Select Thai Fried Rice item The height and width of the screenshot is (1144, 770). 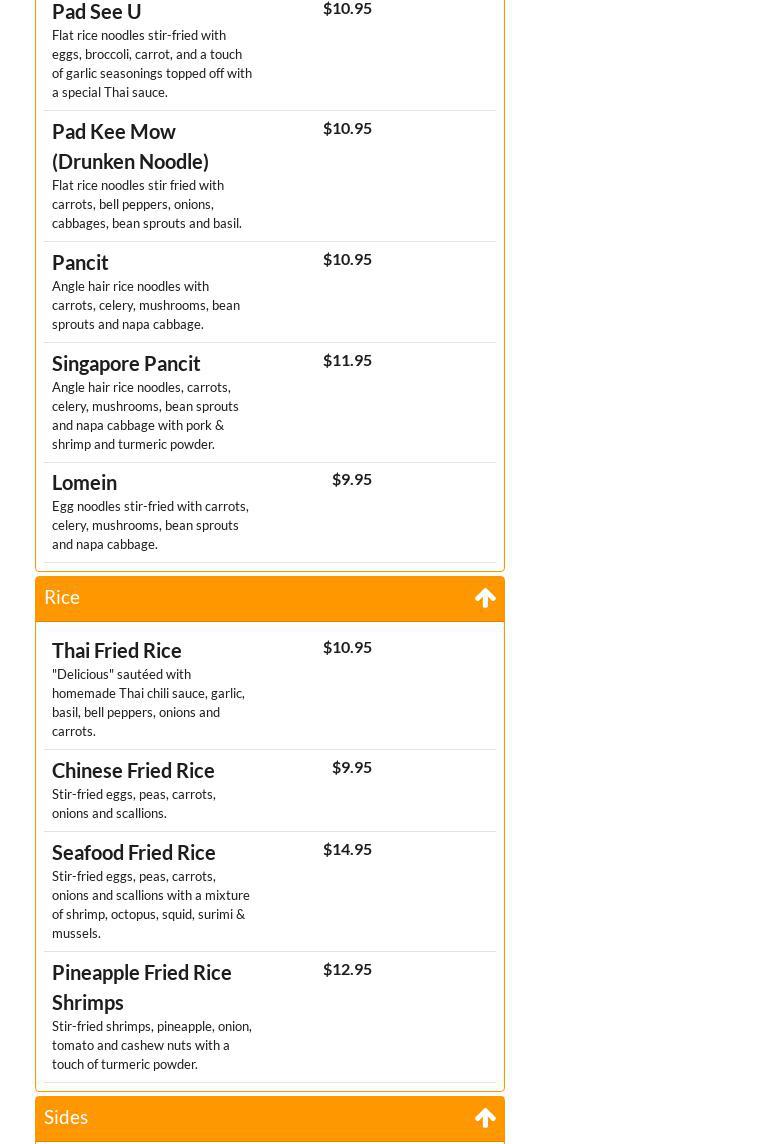117,650
